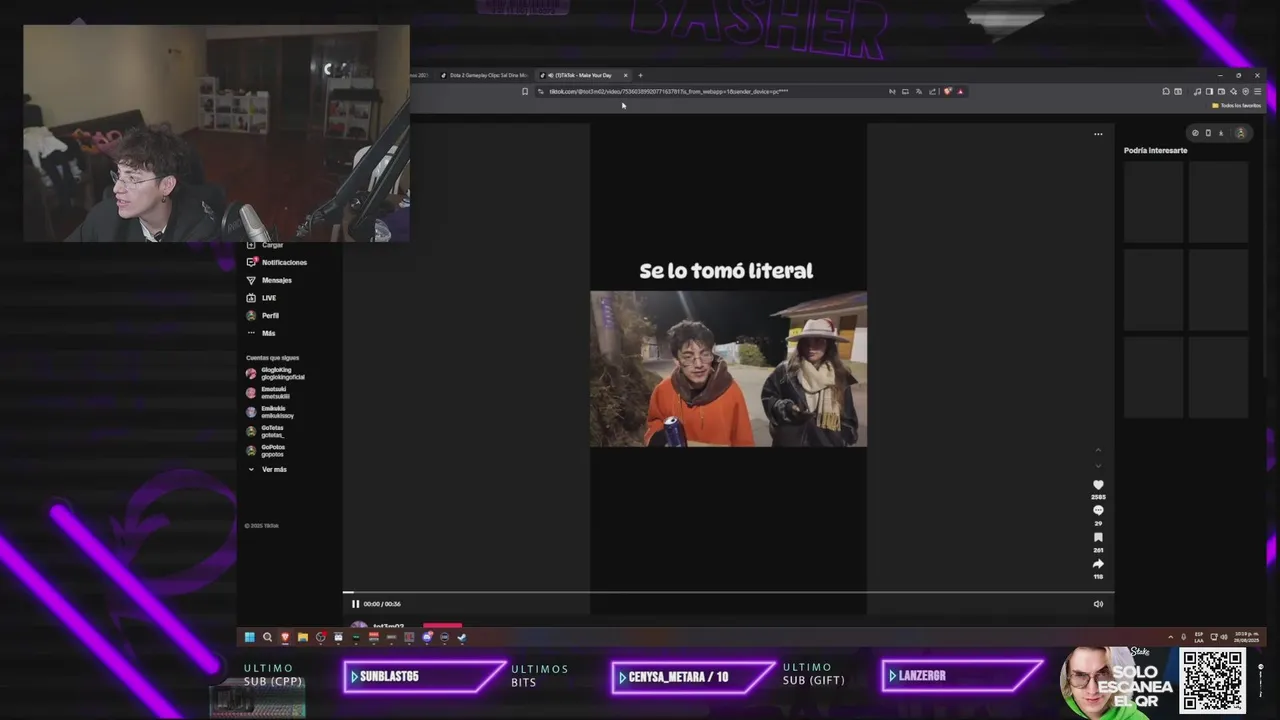Open Emetsukii followed account
Viewport: 1280px width, 720px height.
(268, 393)
